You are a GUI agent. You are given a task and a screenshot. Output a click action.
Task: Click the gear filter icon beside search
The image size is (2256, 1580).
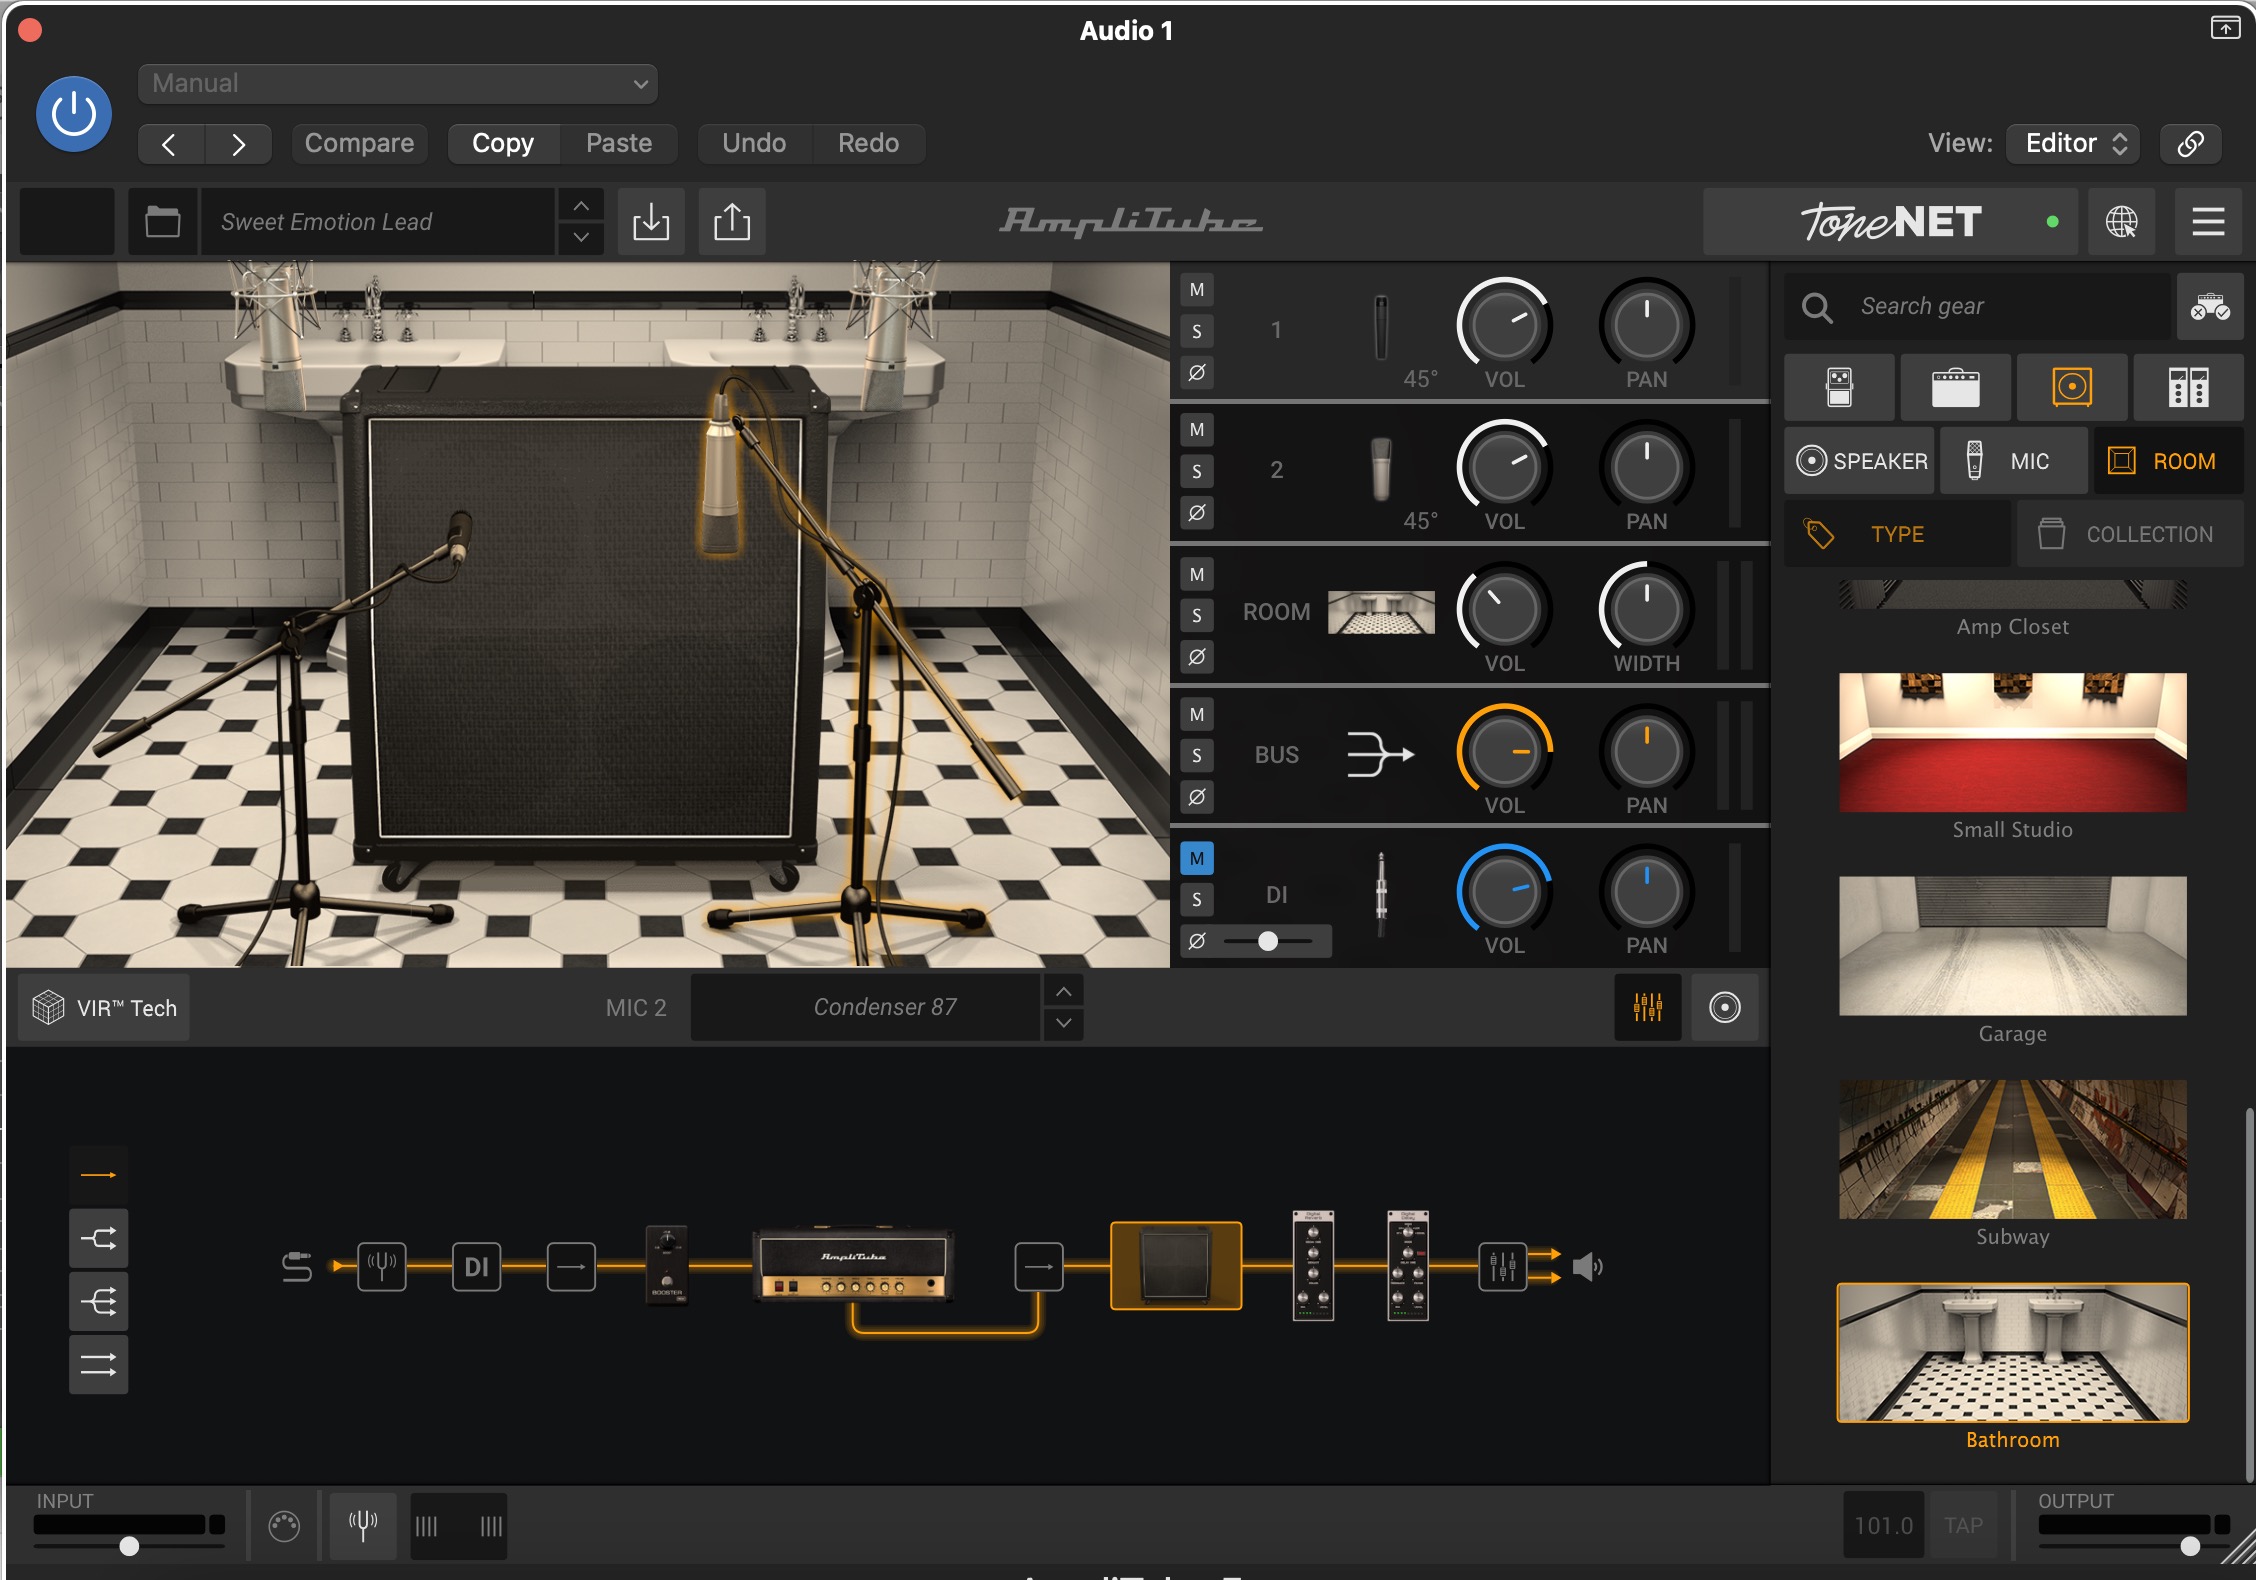tap(2210, 306)
